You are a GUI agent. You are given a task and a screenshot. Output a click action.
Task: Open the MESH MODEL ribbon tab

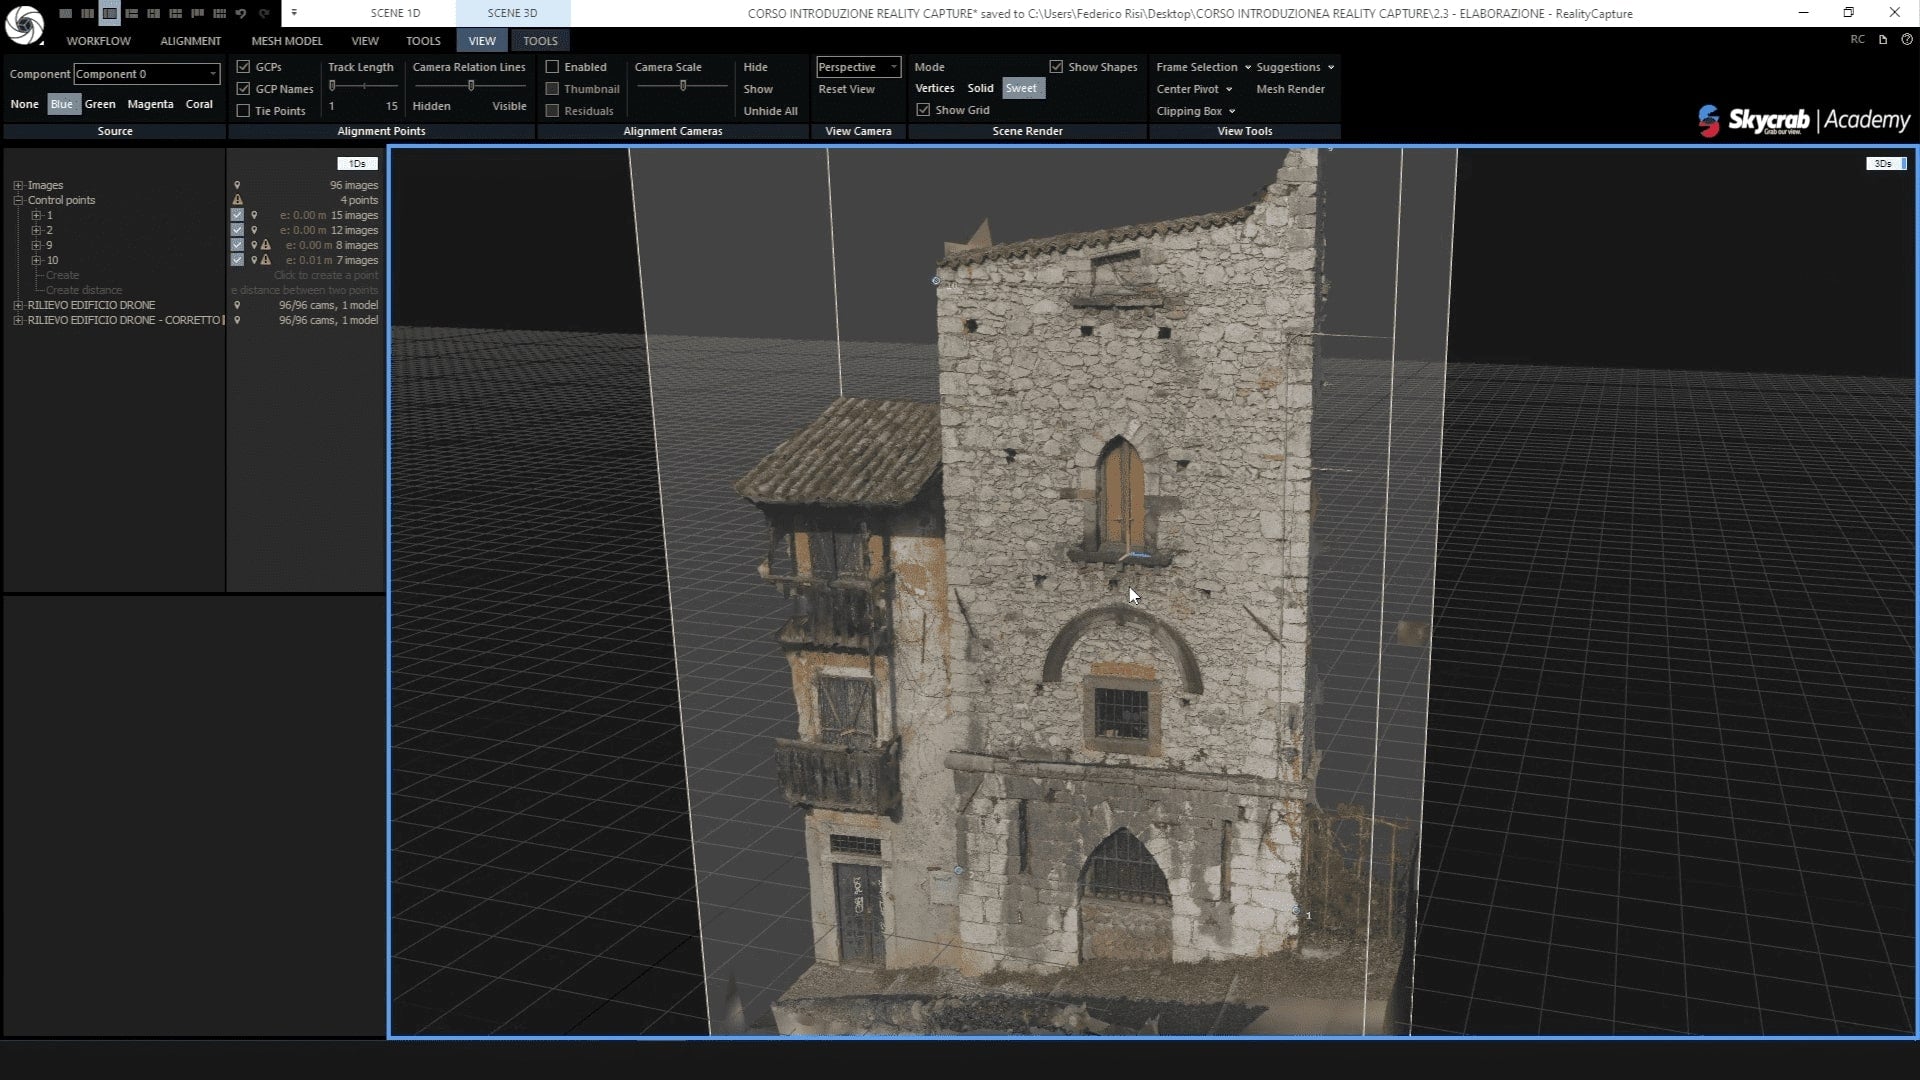point(286,41)
